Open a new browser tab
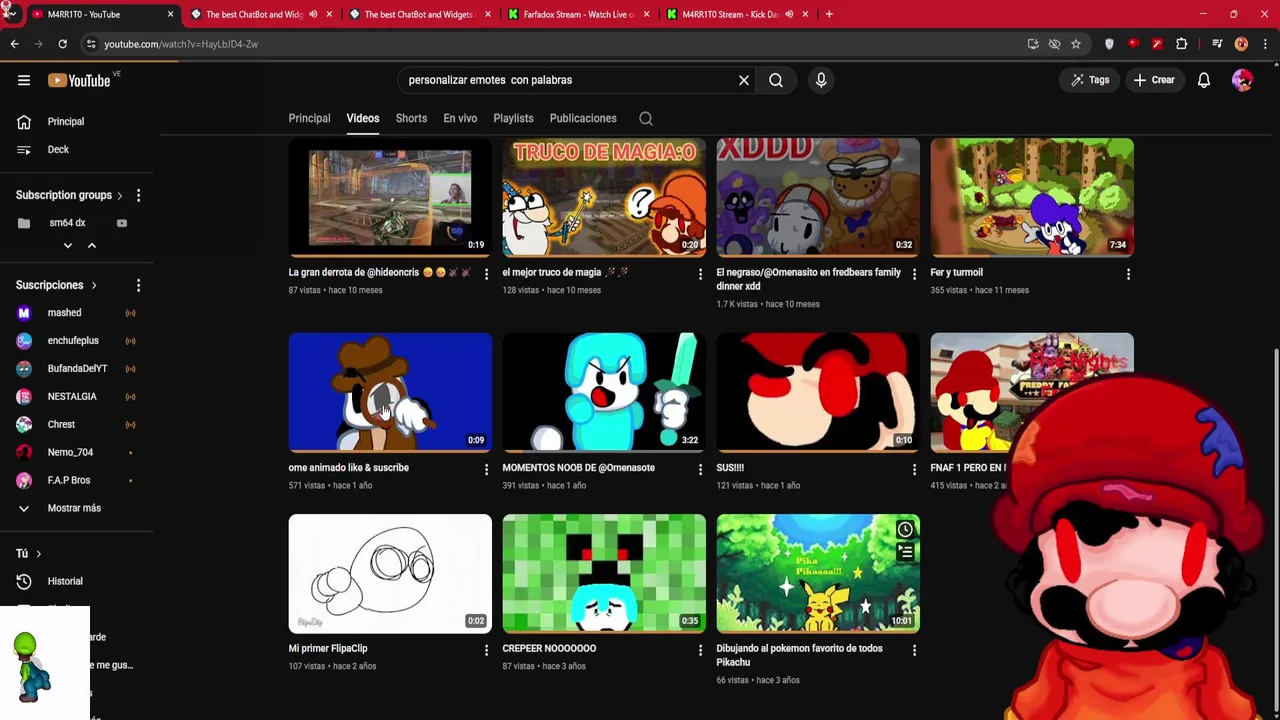 pyautogui.click(x=829, y=14)
